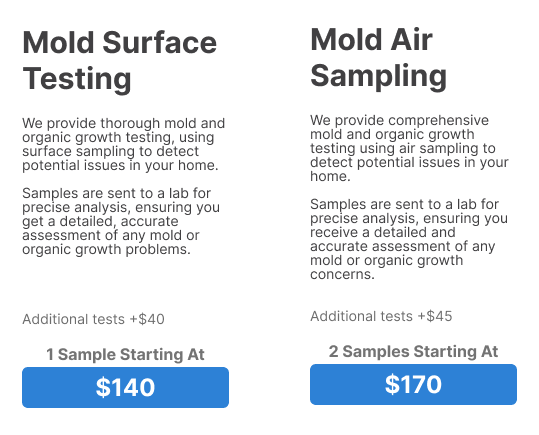Click 'We provide comprehensive' text line
The height and width of the screenshot is (435, 539).
[x=399, y=120]
